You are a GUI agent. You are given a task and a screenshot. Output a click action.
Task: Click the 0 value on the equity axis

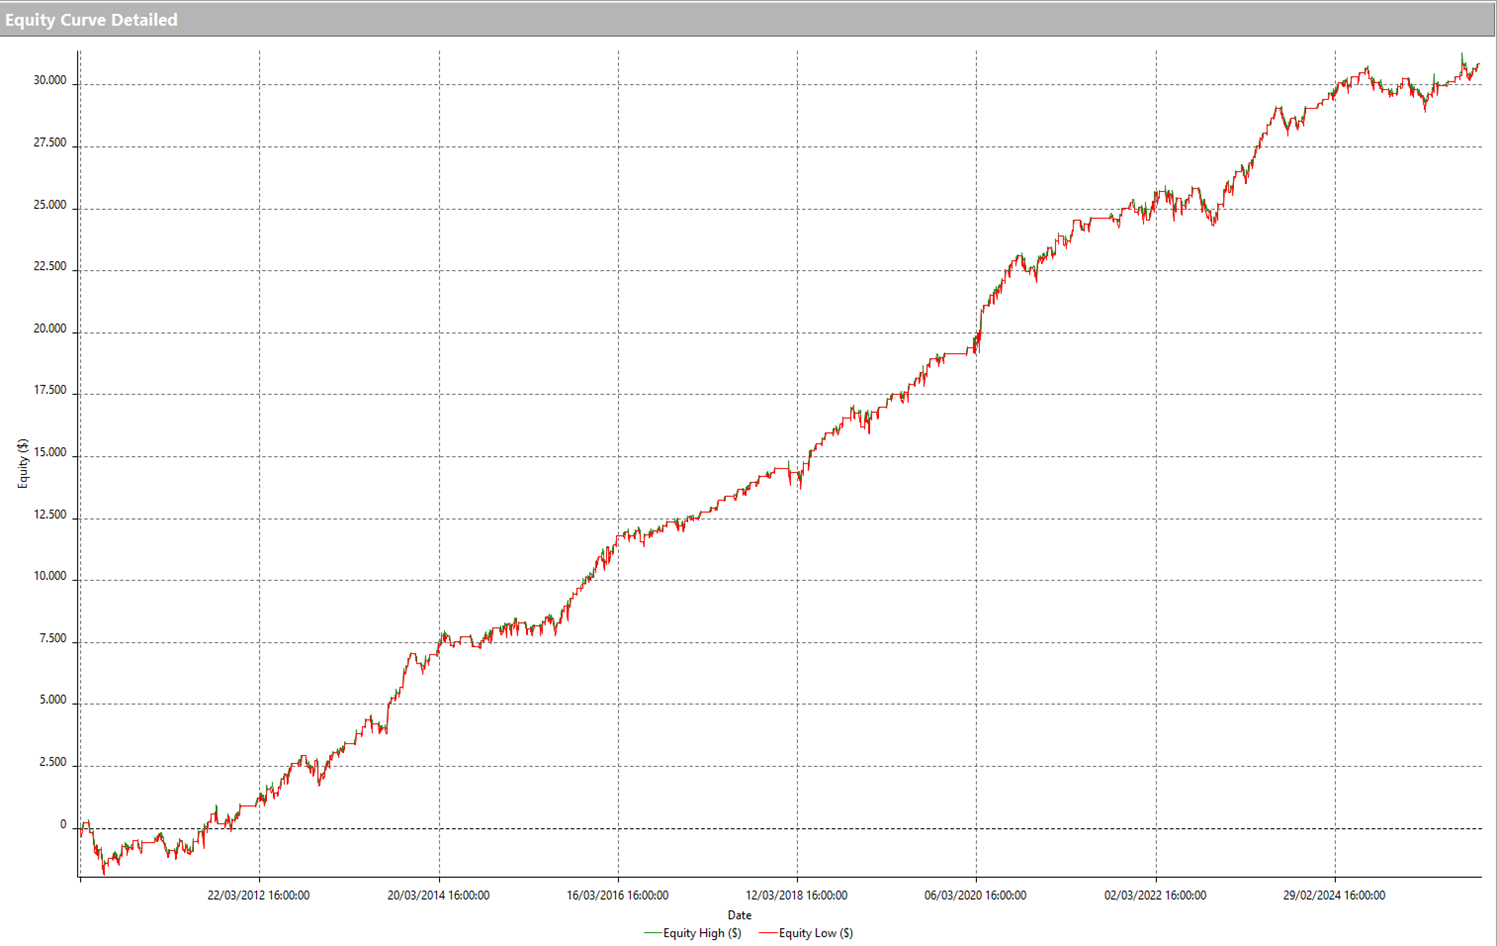(63, 825)
